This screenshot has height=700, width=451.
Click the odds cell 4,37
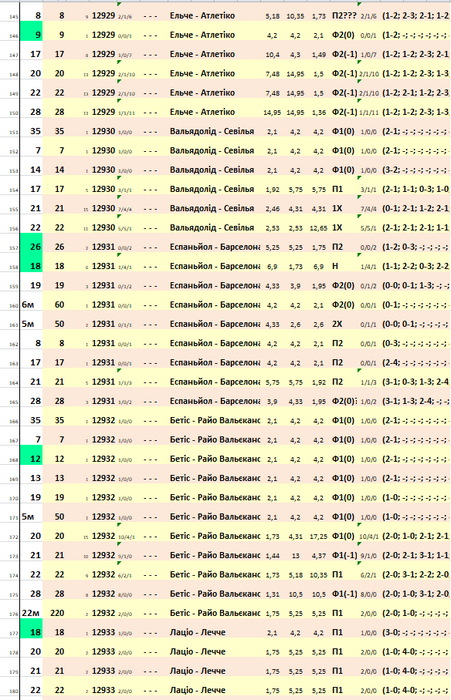[318, 555]
